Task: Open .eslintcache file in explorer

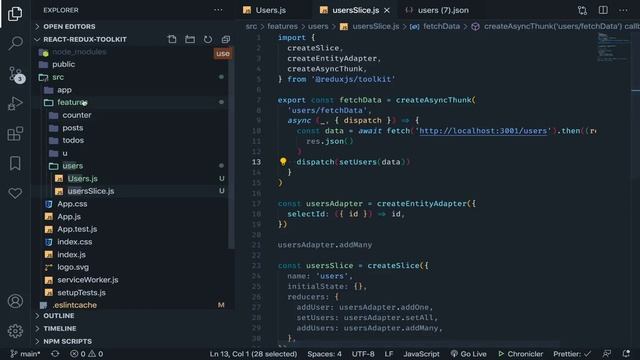Action: click(75, 305)
